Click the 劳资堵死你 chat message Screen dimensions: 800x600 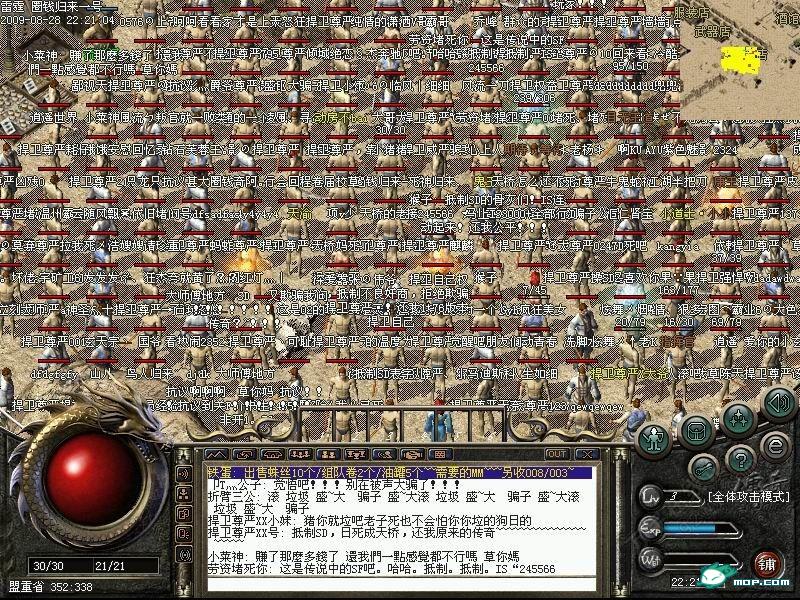click(382, 568)
